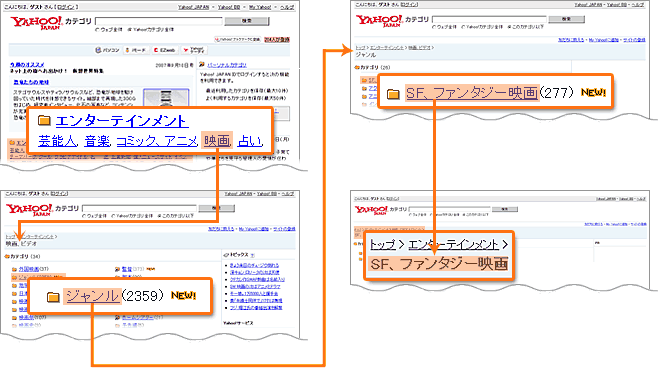The height and width of the screenshot is (370, 660).
Task: Select Yahoo!カテゴリ全体 radio on top-right ジャンル page
Action: (x=463, y=27)
